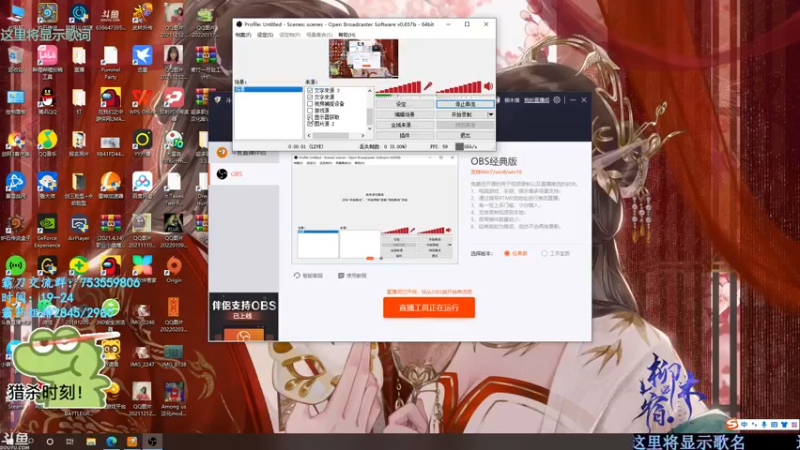Open Microsoft Edge on the taskbar

pos(111,441)
